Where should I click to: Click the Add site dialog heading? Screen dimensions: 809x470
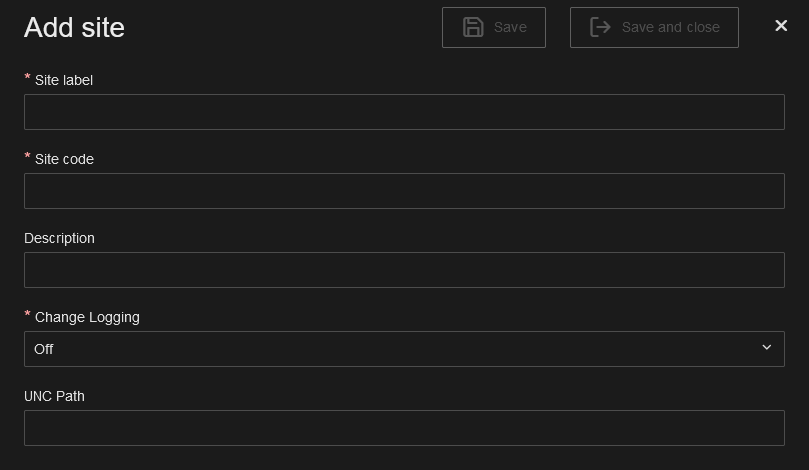click(x=74, y=27)
